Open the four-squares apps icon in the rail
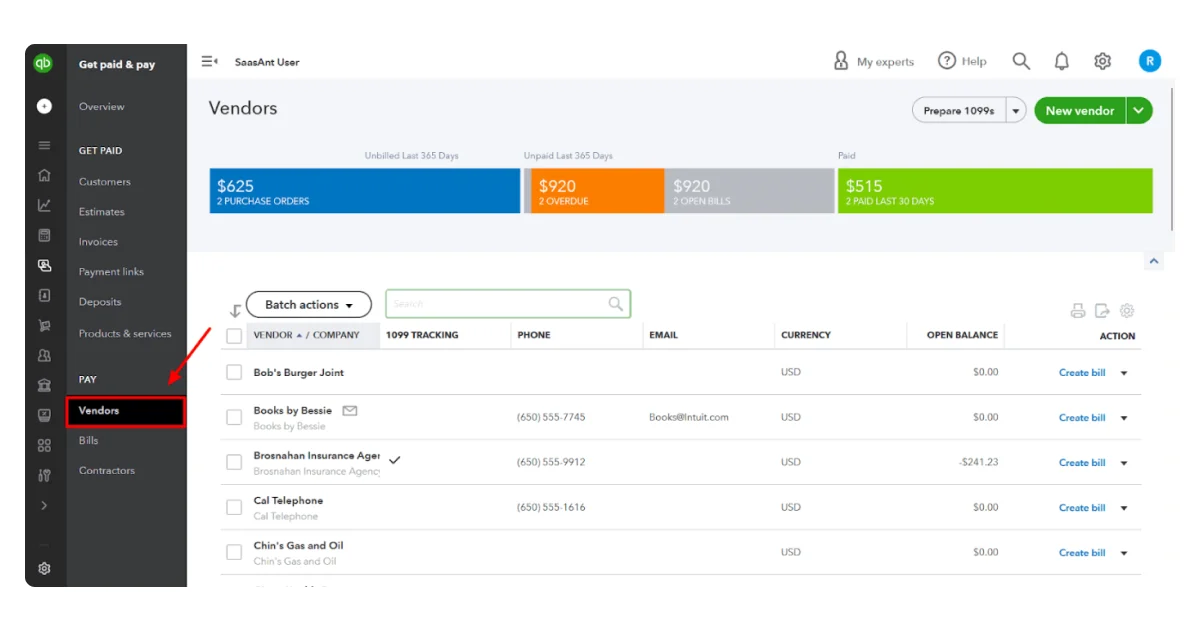 coord(44,445)
